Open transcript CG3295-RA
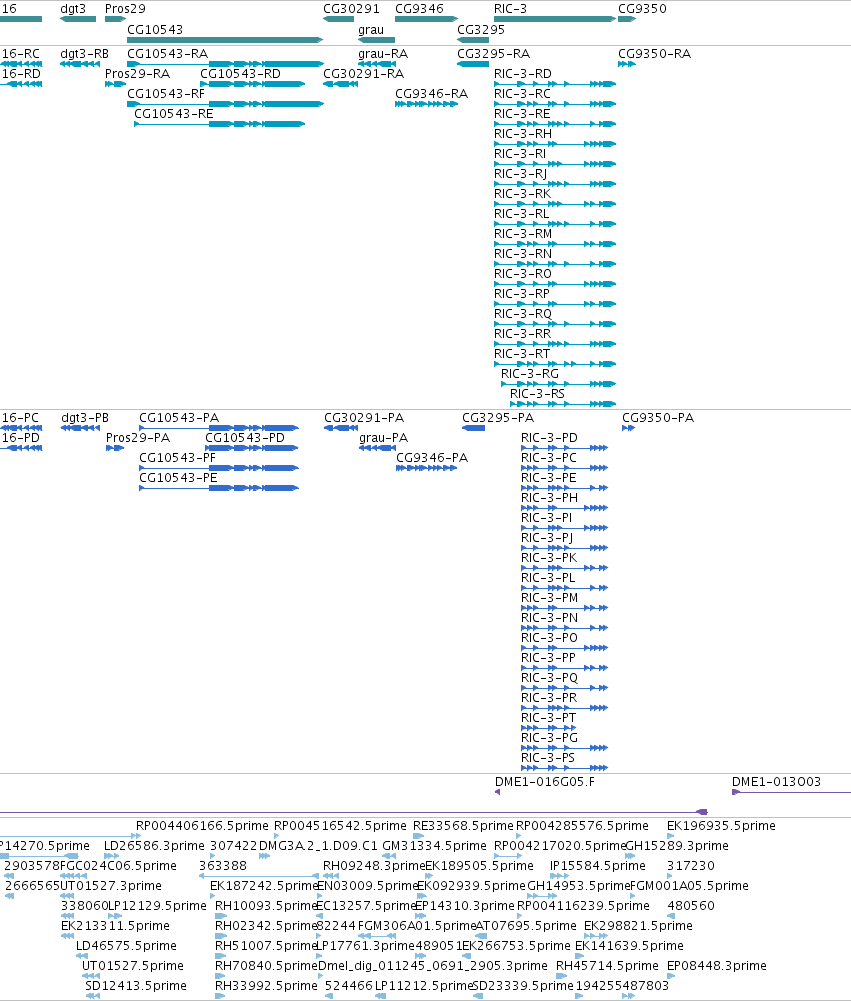Screen dimensions: 851x1001 click(x=493, y=54)
